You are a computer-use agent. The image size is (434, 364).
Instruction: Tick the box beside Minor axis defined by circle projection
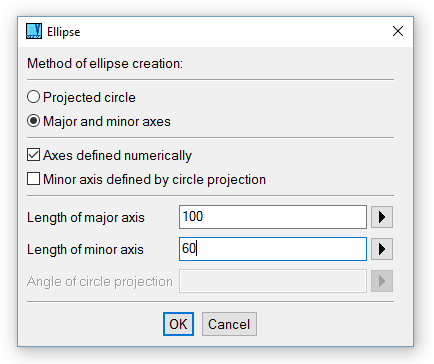[x=33, y=179]
